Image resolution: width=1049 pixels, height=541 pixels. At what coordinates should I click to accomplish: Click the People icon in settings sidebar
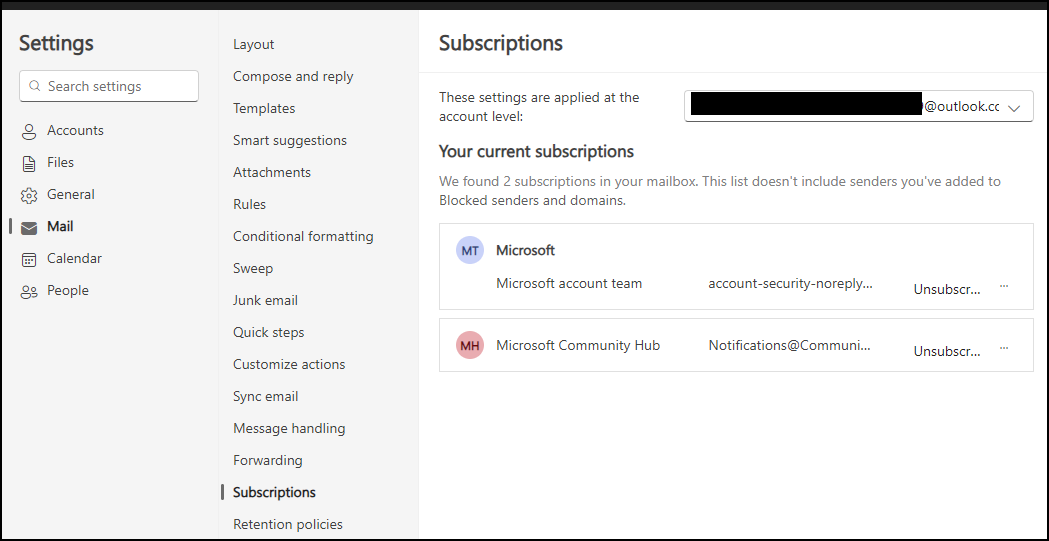tap(29, 292)
